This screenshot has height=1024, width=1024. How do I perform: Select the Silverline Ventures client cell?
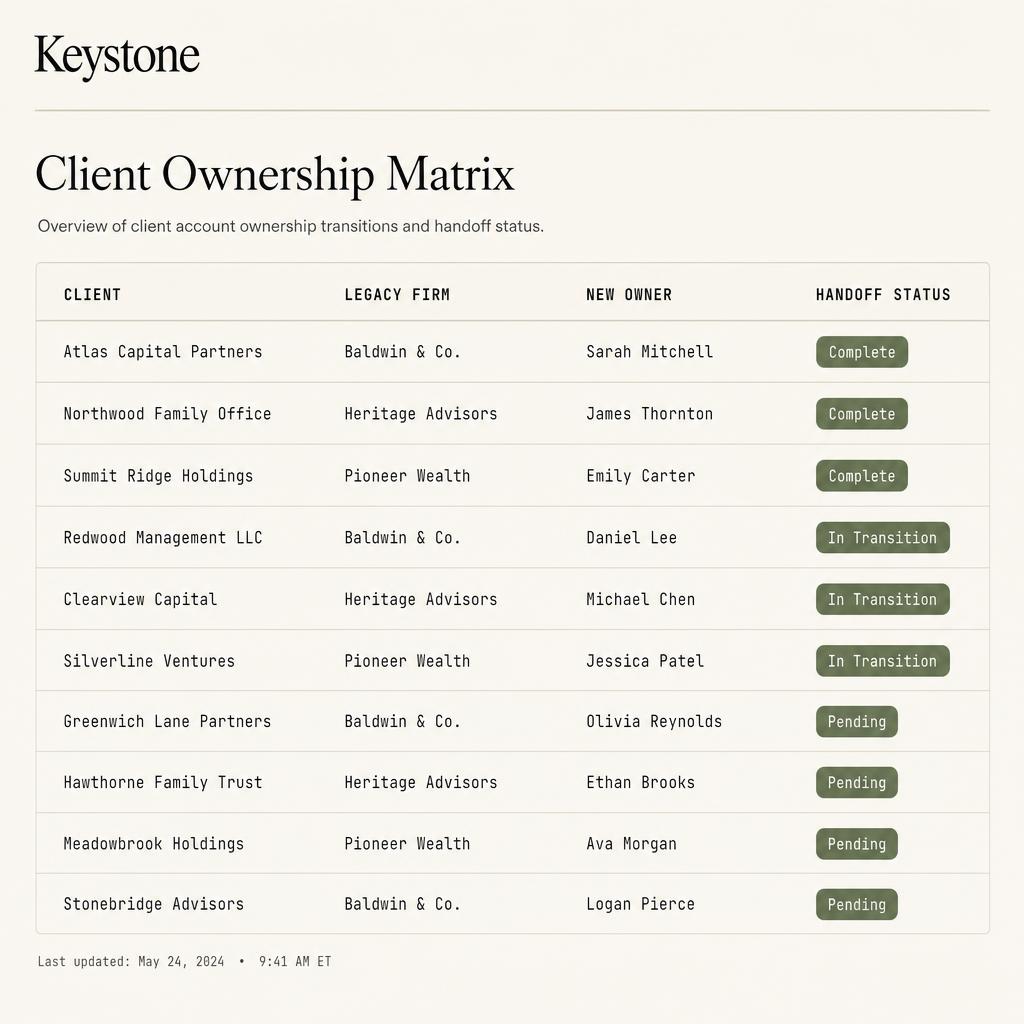pyautogui.click(x=149, y=661)
